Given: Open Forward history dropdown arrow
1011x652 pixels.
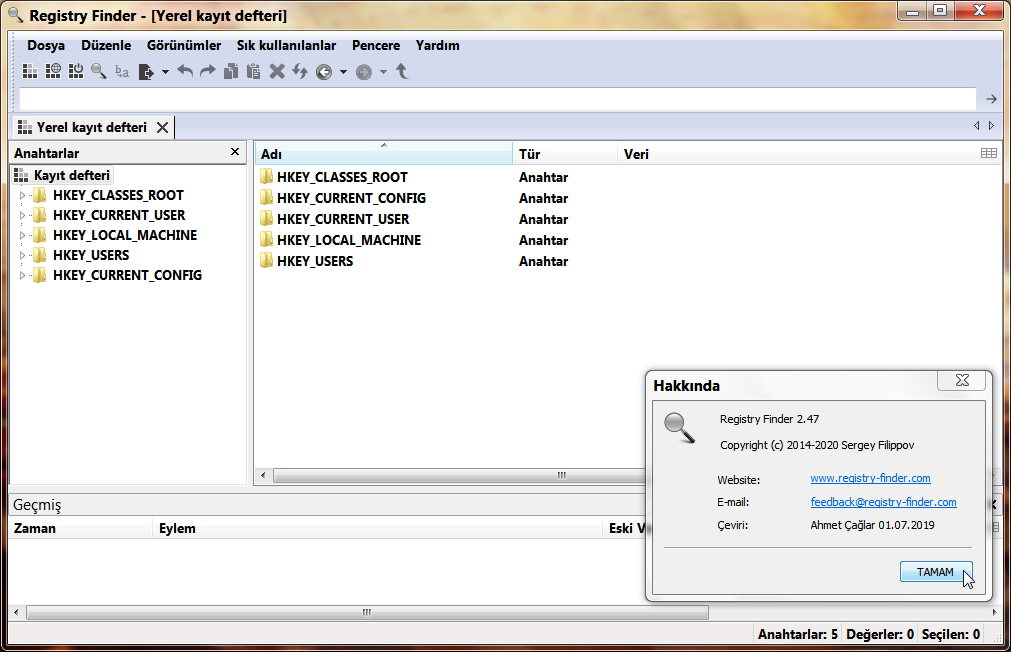Looking at the screenshot, I should click(x=383, y=72).
